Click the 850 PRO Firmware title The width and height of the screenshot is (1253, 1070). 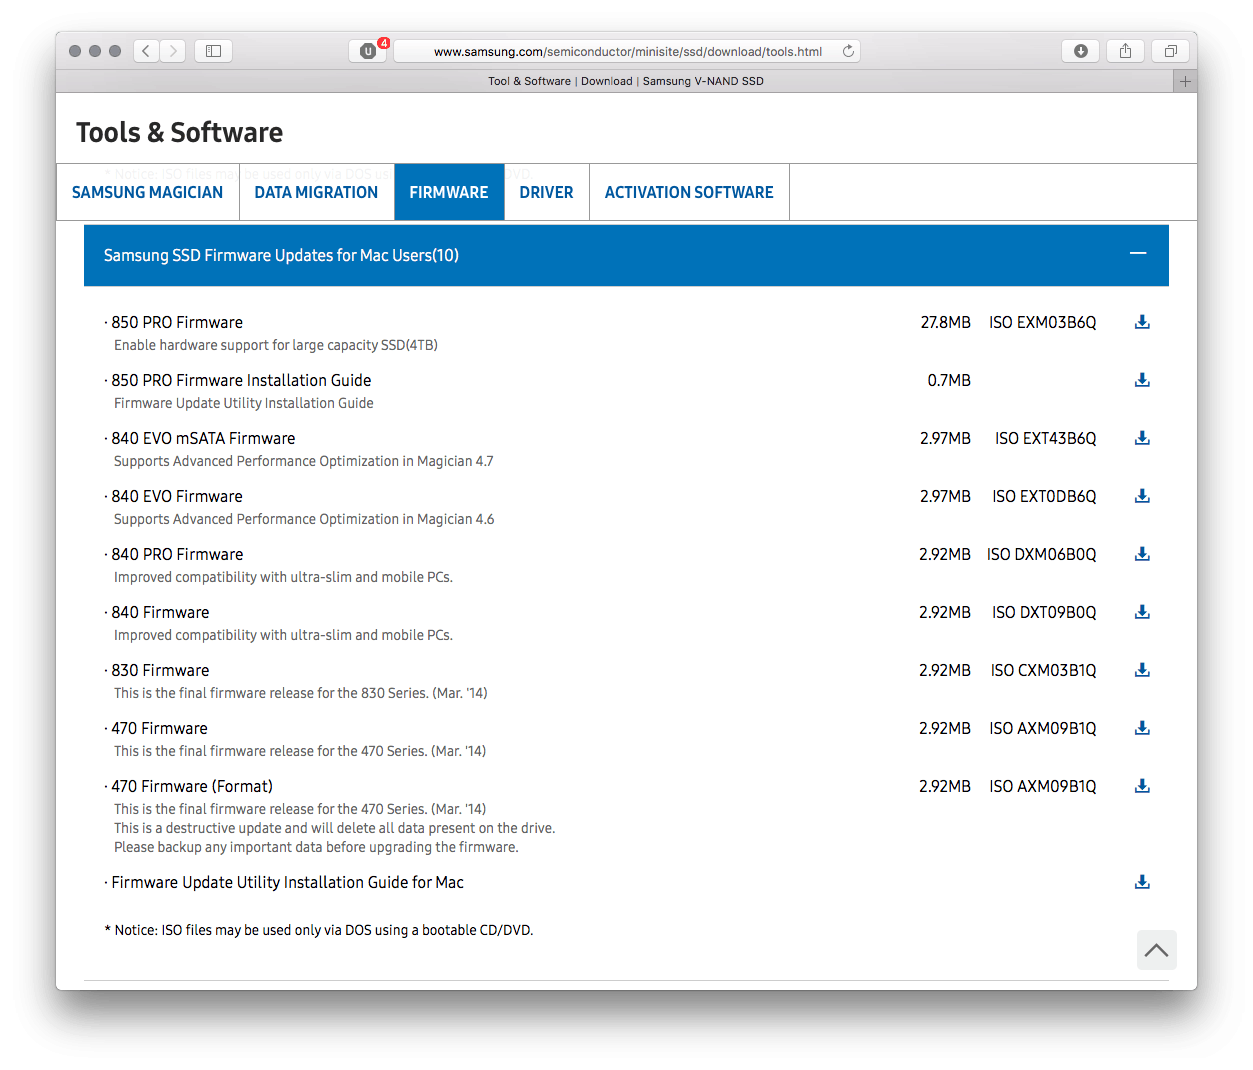coord(177,322)
